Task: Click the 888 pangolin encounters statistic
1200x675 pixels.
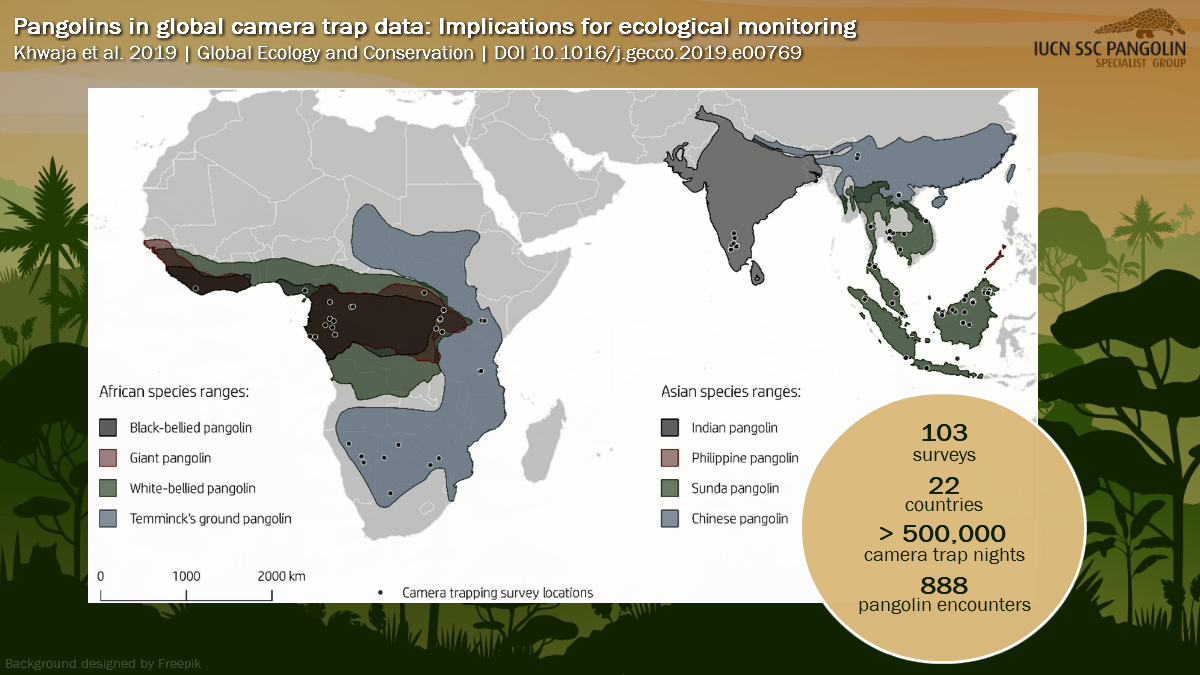Action: click(944, 595)
